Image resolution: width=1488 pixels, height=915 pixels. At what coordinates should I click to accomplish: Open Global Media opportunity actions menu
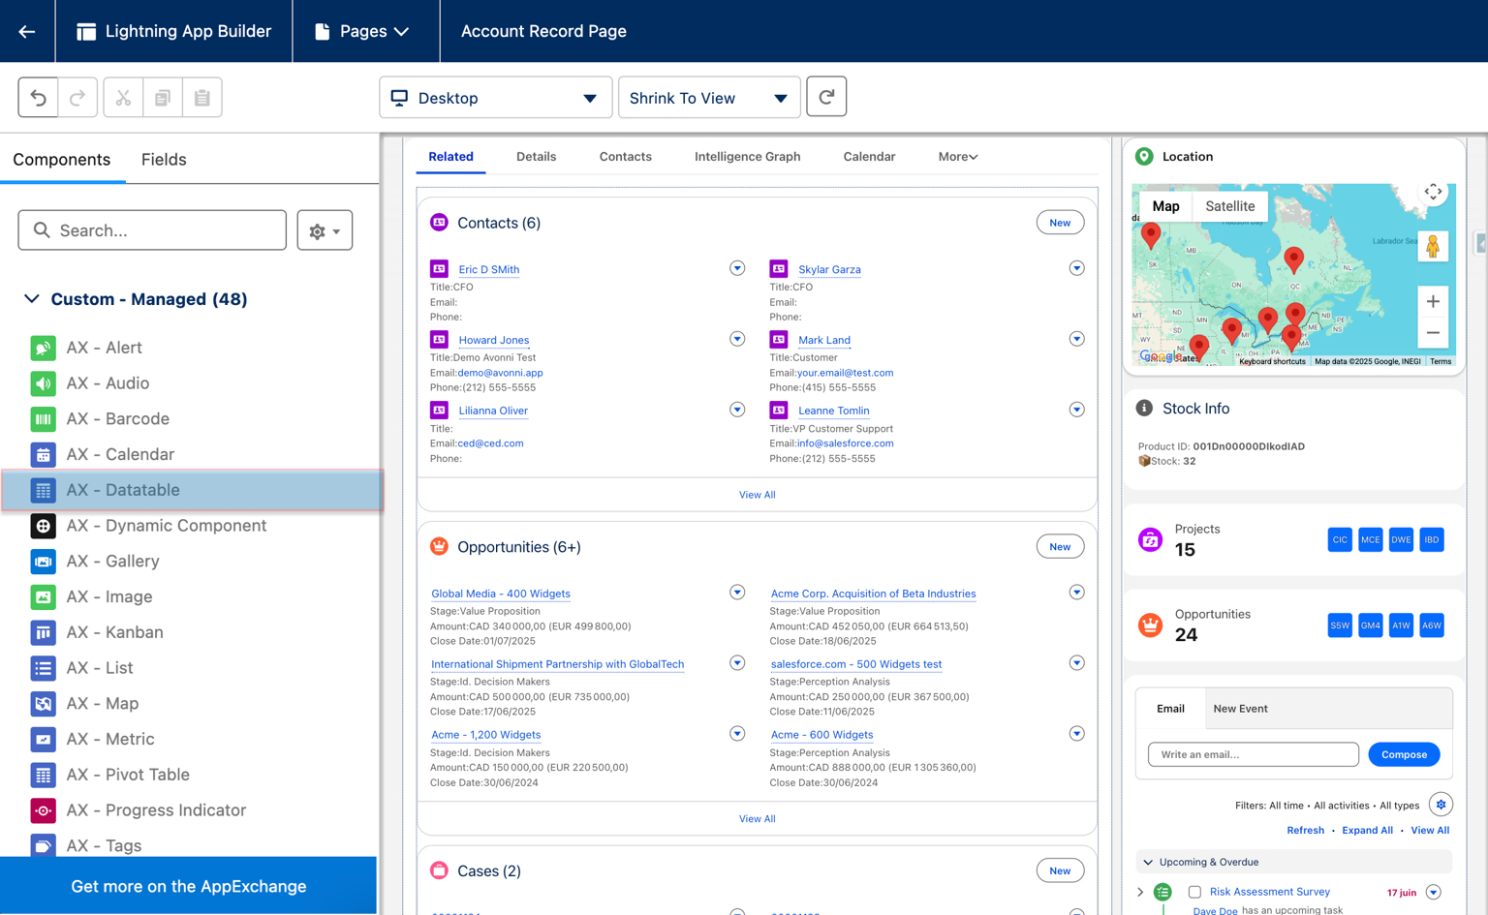(x=737, y=592)
